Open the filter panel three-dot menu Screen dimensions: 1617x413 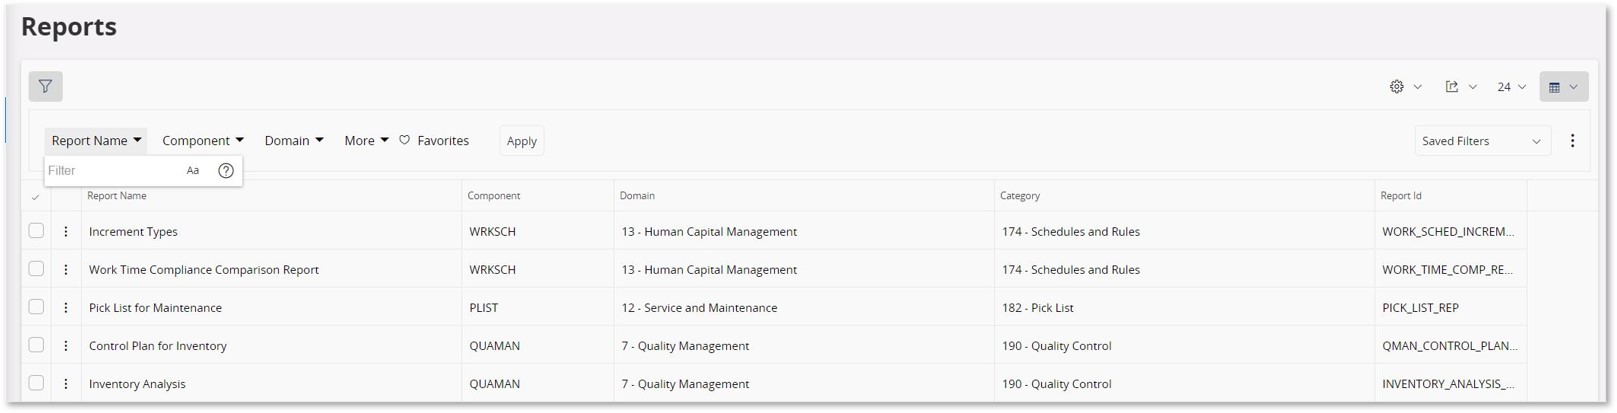[x=1572, y=141]
